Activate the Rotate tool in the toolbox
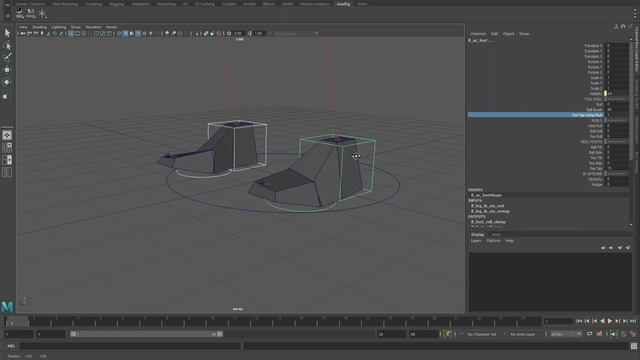 click(x=7, y=82)
